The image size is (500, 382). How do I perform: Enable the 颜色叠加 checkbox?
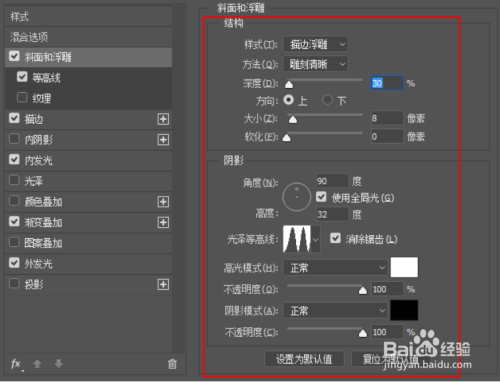pos(14,201)
